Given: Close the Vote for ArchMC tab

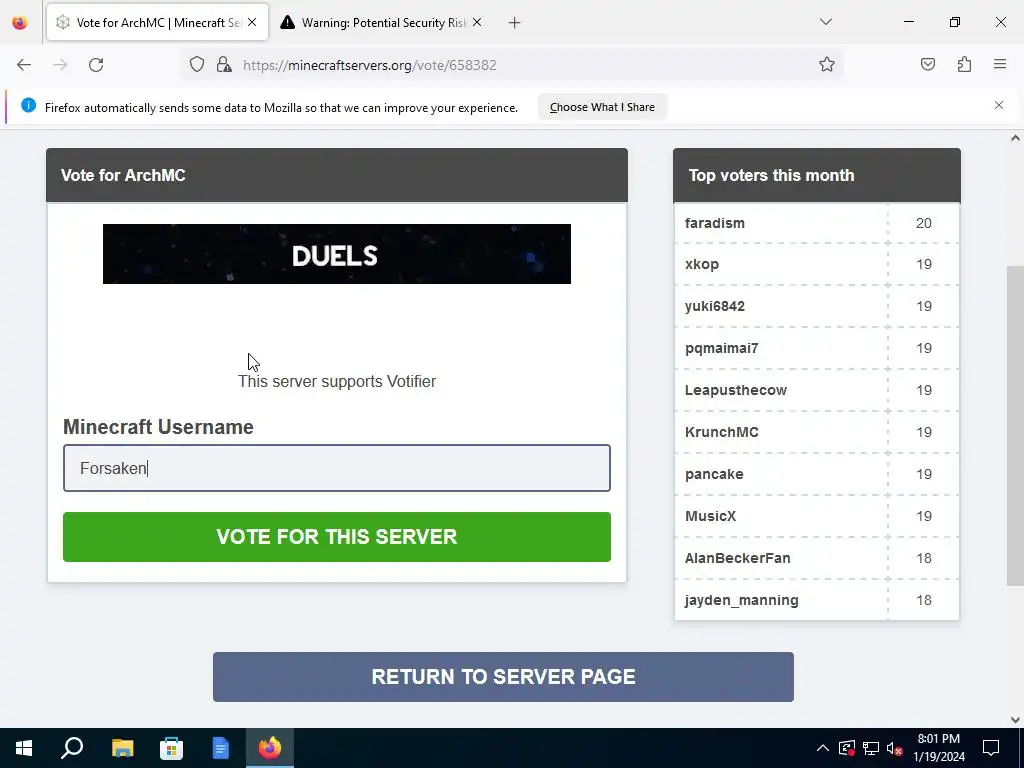Looking at the screenshot, I should (252, 22).
